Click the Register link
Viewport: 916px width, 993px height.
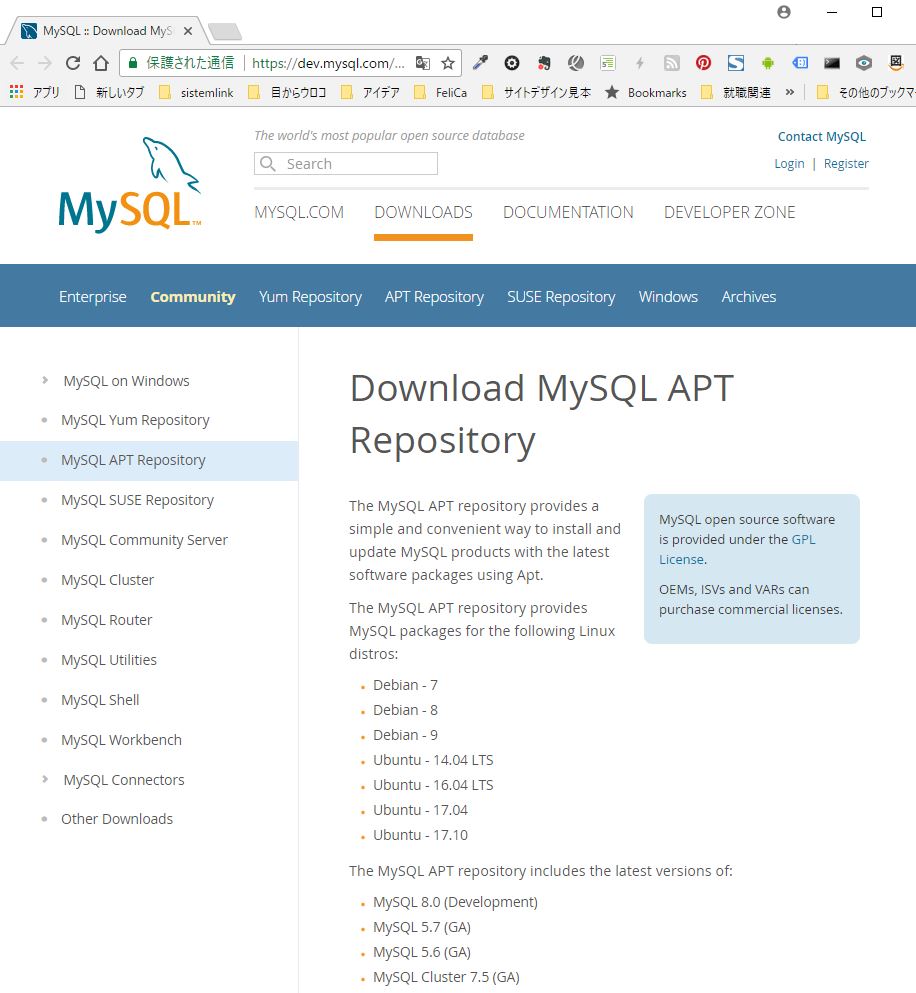click(846, 163)
